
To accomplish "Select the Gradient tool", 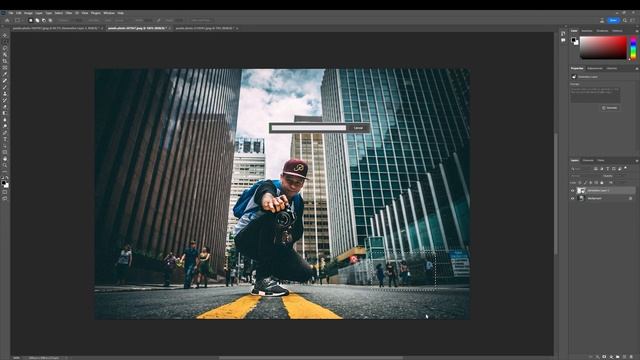I will (x=5, y=113).
